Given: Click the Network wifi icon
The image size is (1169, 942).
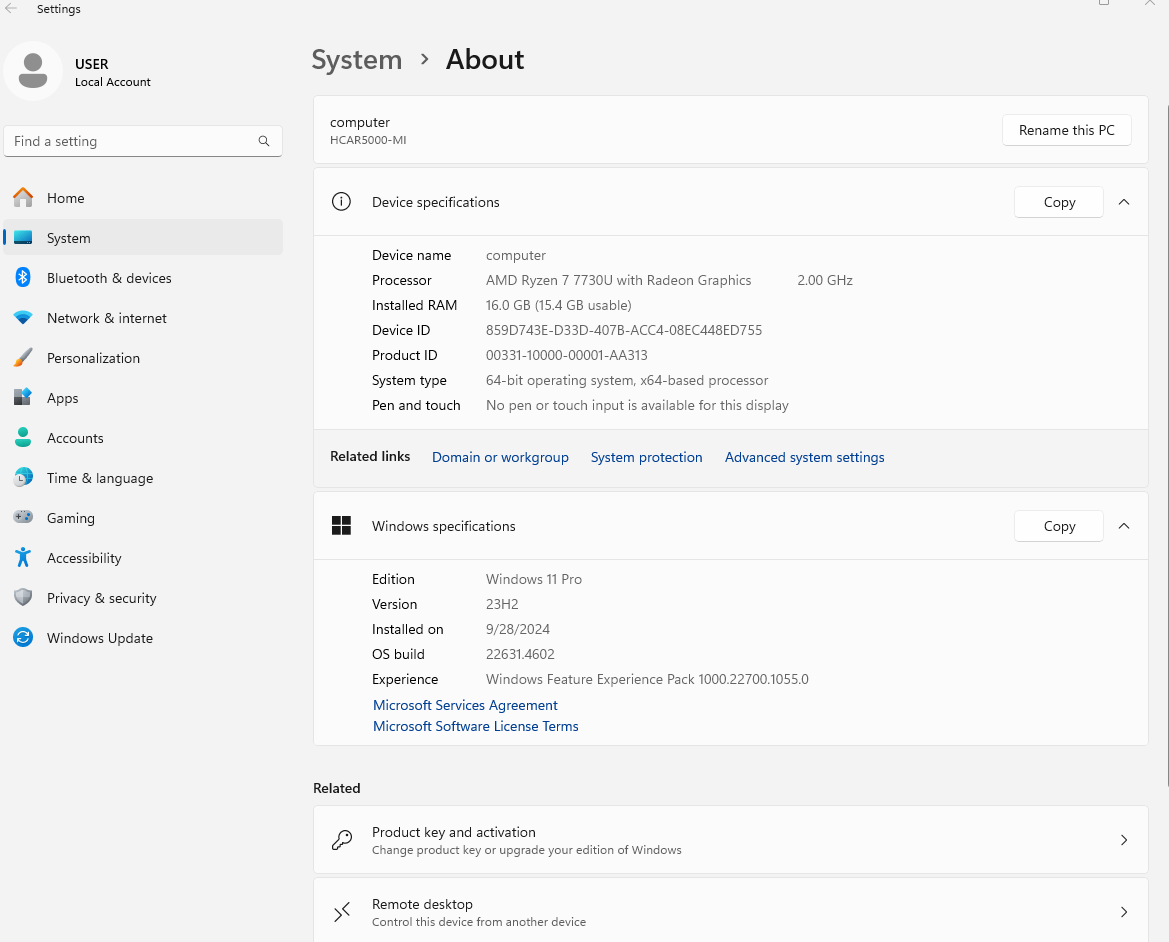Looking at the screenshot, I should (23, 318).
